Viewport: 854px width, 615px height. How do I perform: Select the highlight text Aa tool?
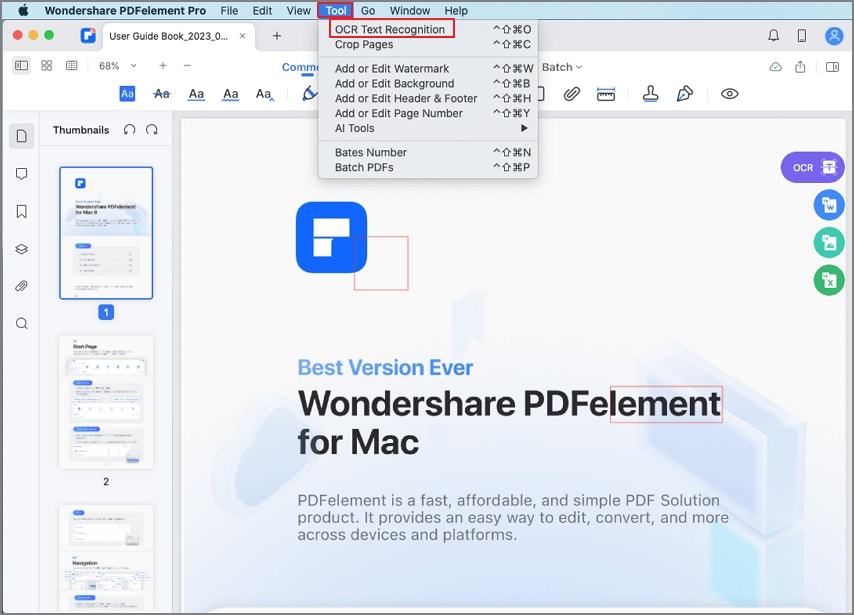pyautogui.click(x=127, y=94)
